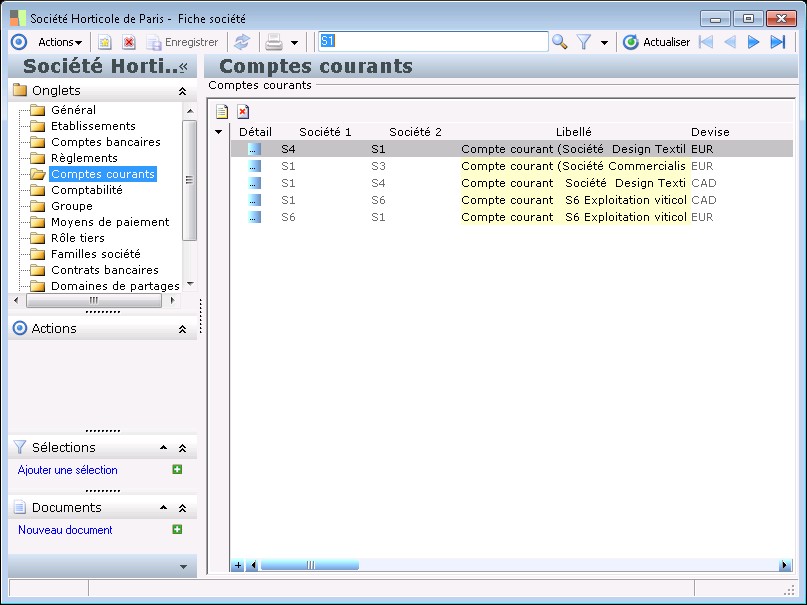Collapse the Sélections panel double chevron
The width and height of the screenshot is (807, 605).
182,448
